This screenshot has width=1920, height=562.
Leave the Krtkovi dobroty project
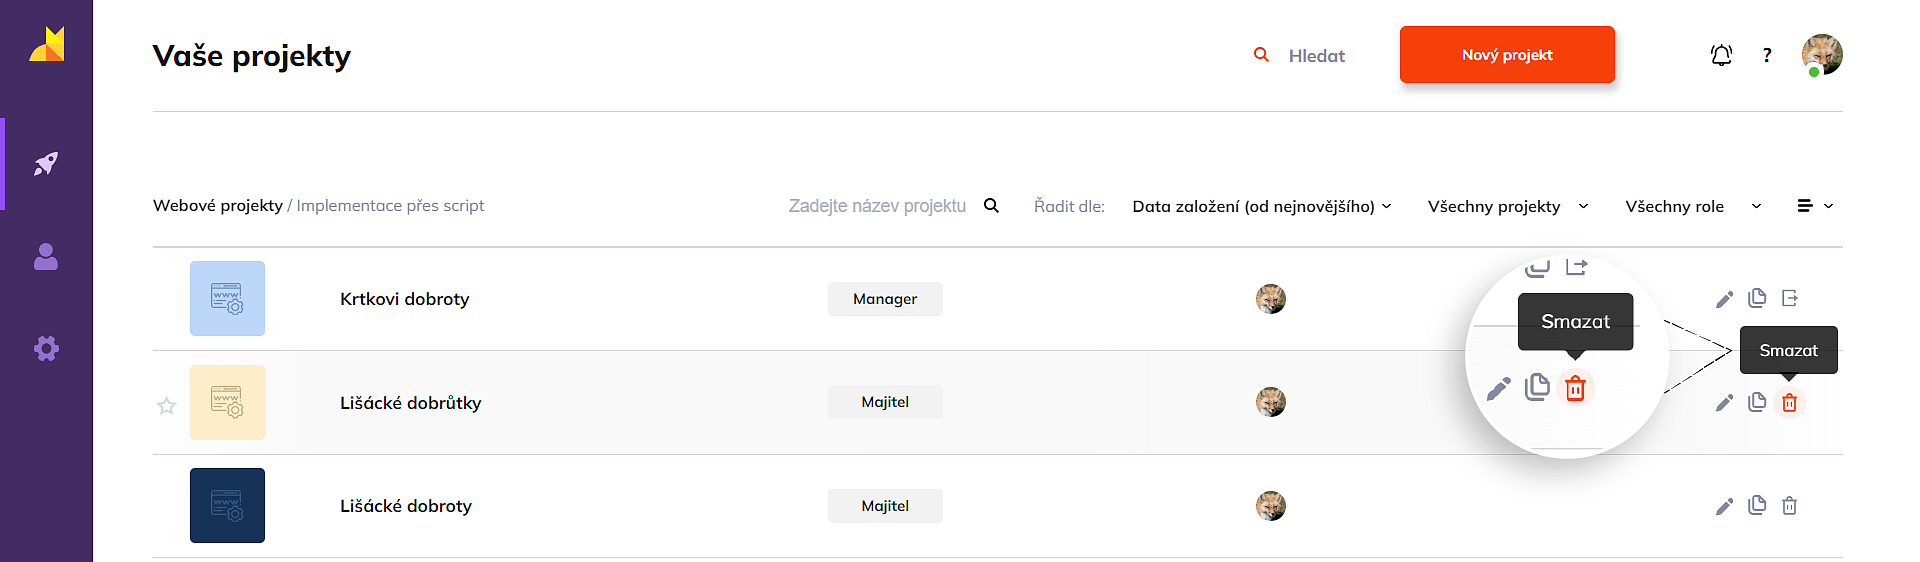pos(1790,298)
